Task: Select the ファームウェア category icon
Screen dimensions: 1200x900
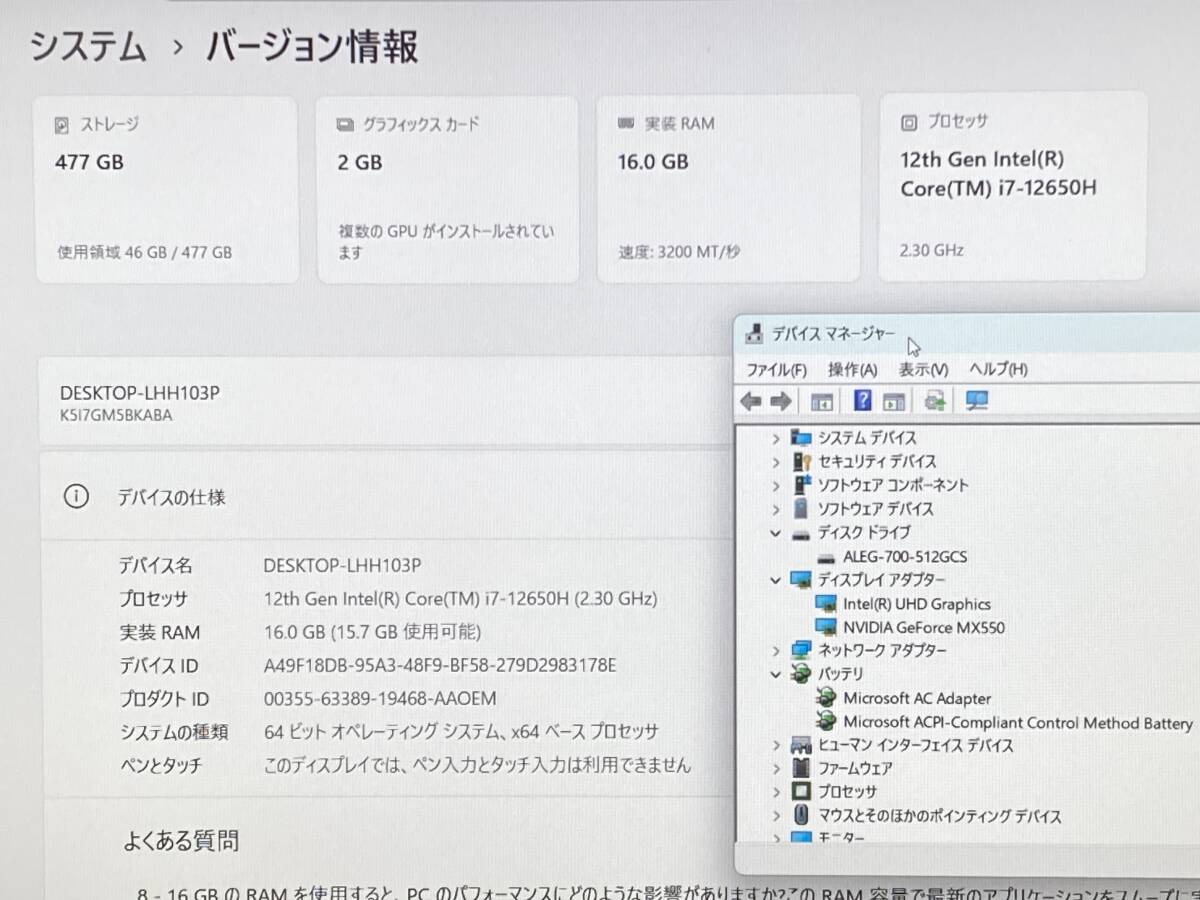Action: pyautogui.click(x=800, y=769)
